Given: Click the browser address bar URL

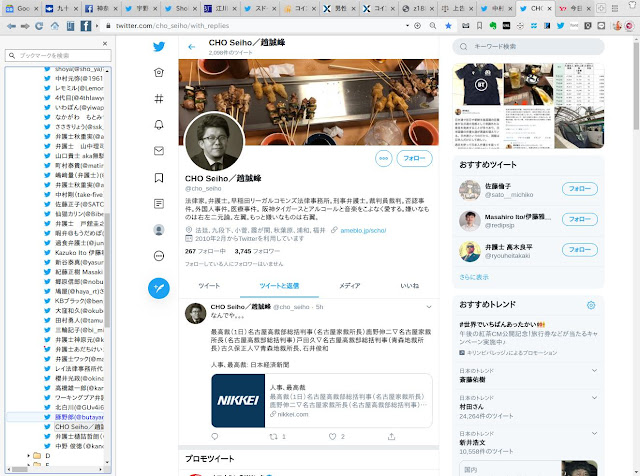Looking at the screenshot, I should point(172,26).
